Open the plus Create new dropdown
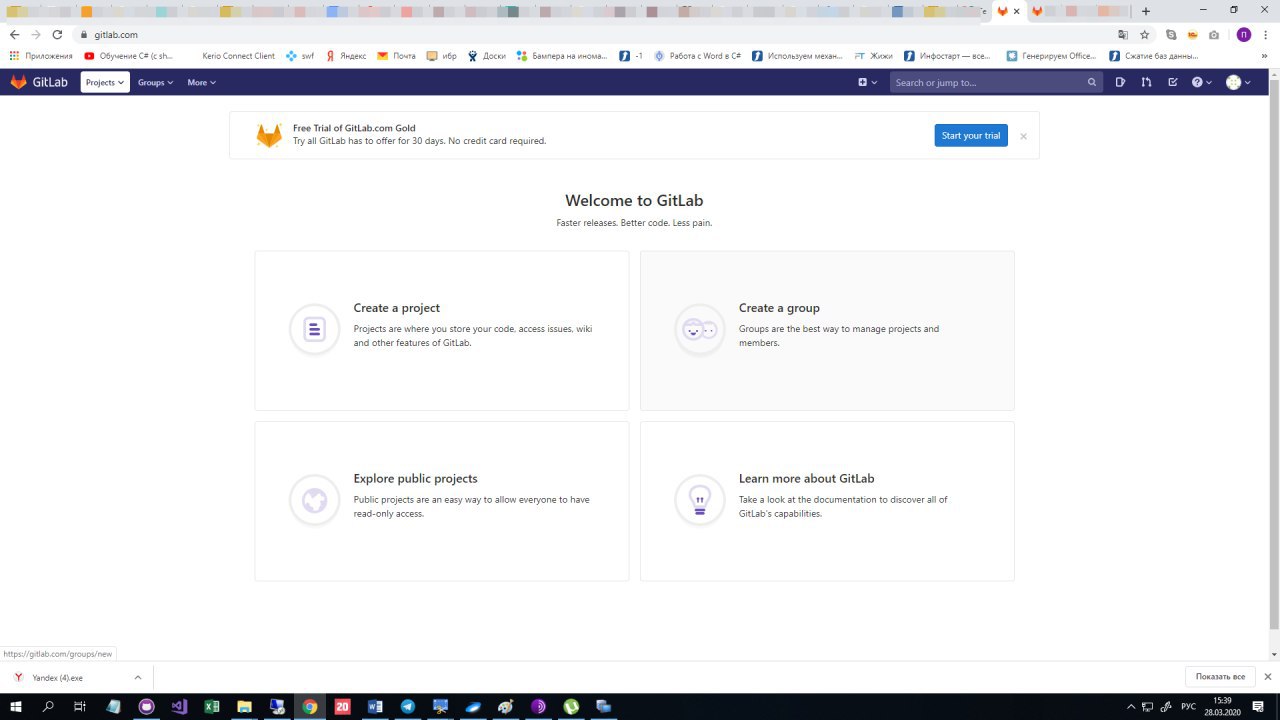Viewport: 1280px width, 720px height. (867, 82)
